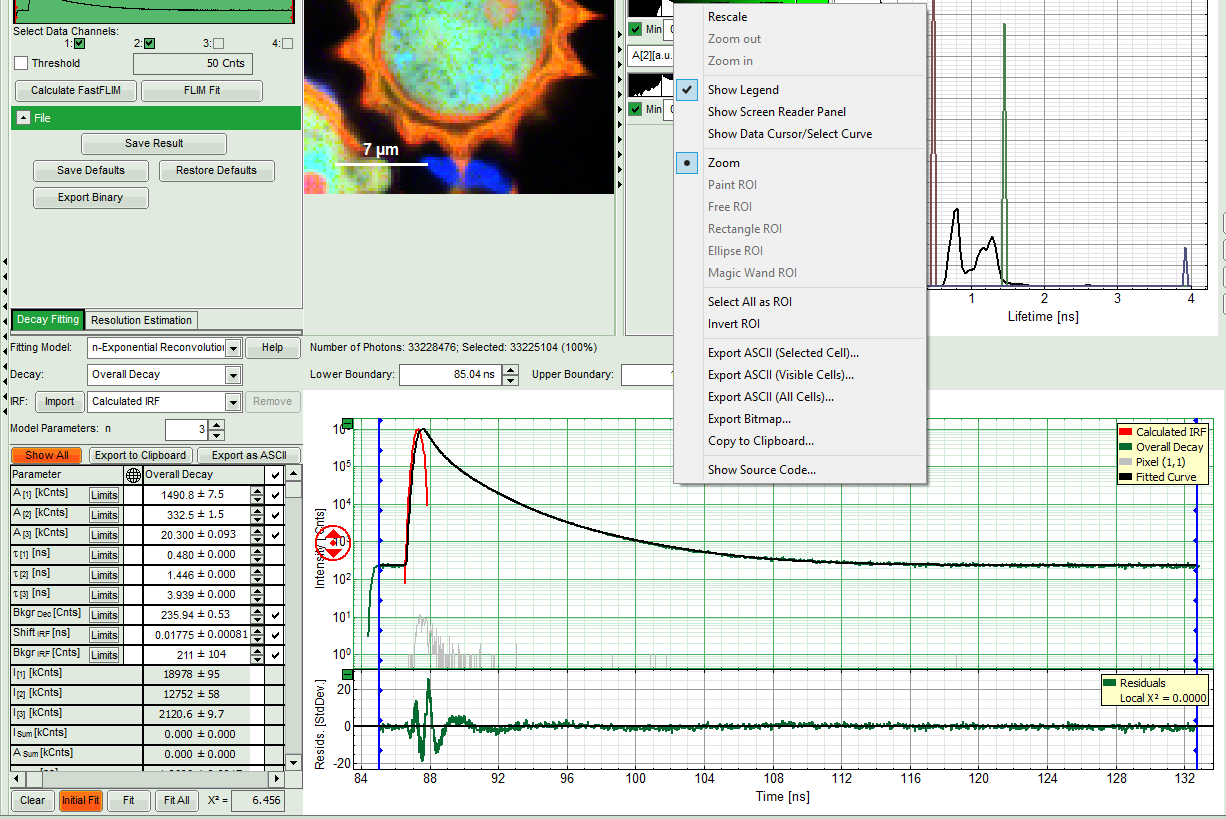The image size is (1226, 819).
Task: Click the Lower Boundary input field
Action: point(448,375)
